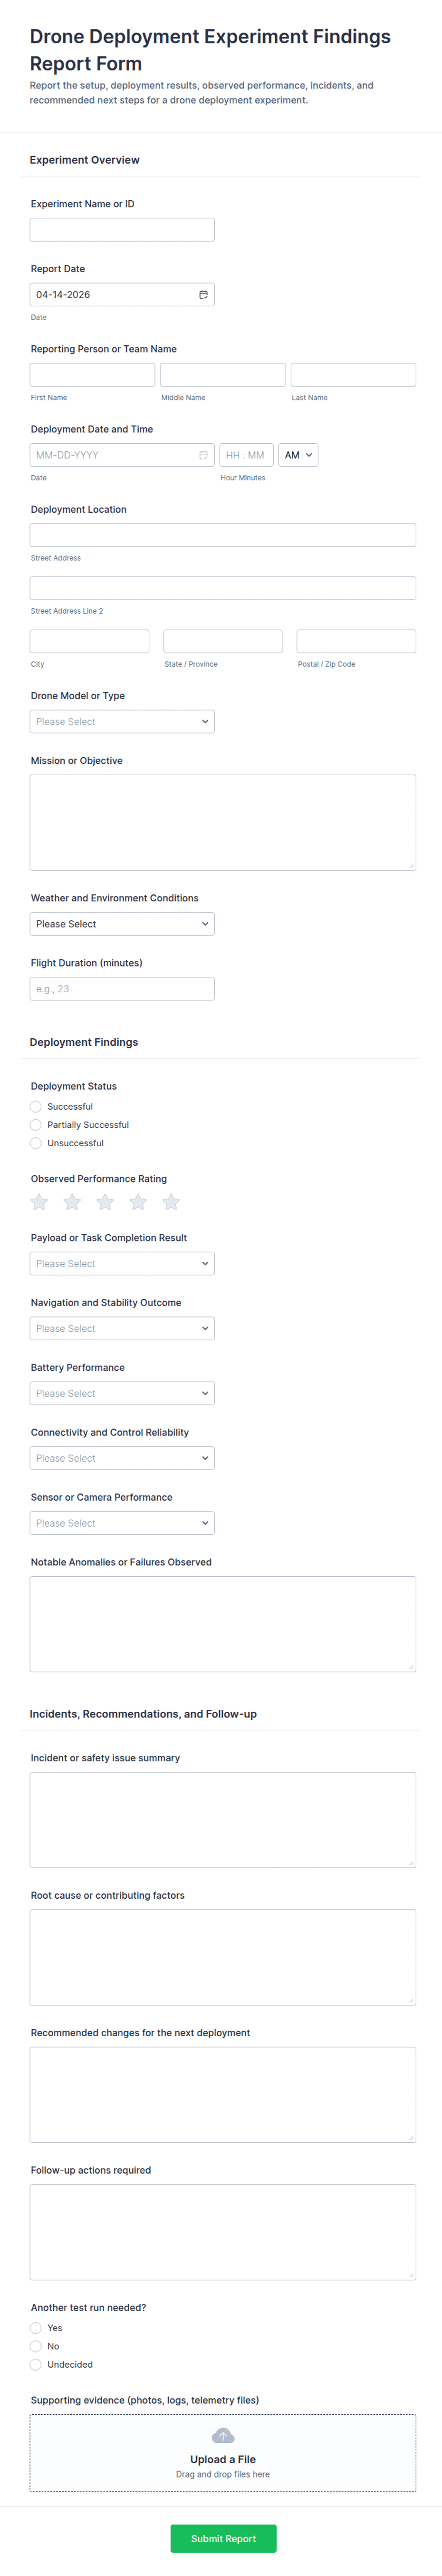Viewport: 442px width, 2576px height.
Task: Rate performance with the third star
Action: (105, 1202)
